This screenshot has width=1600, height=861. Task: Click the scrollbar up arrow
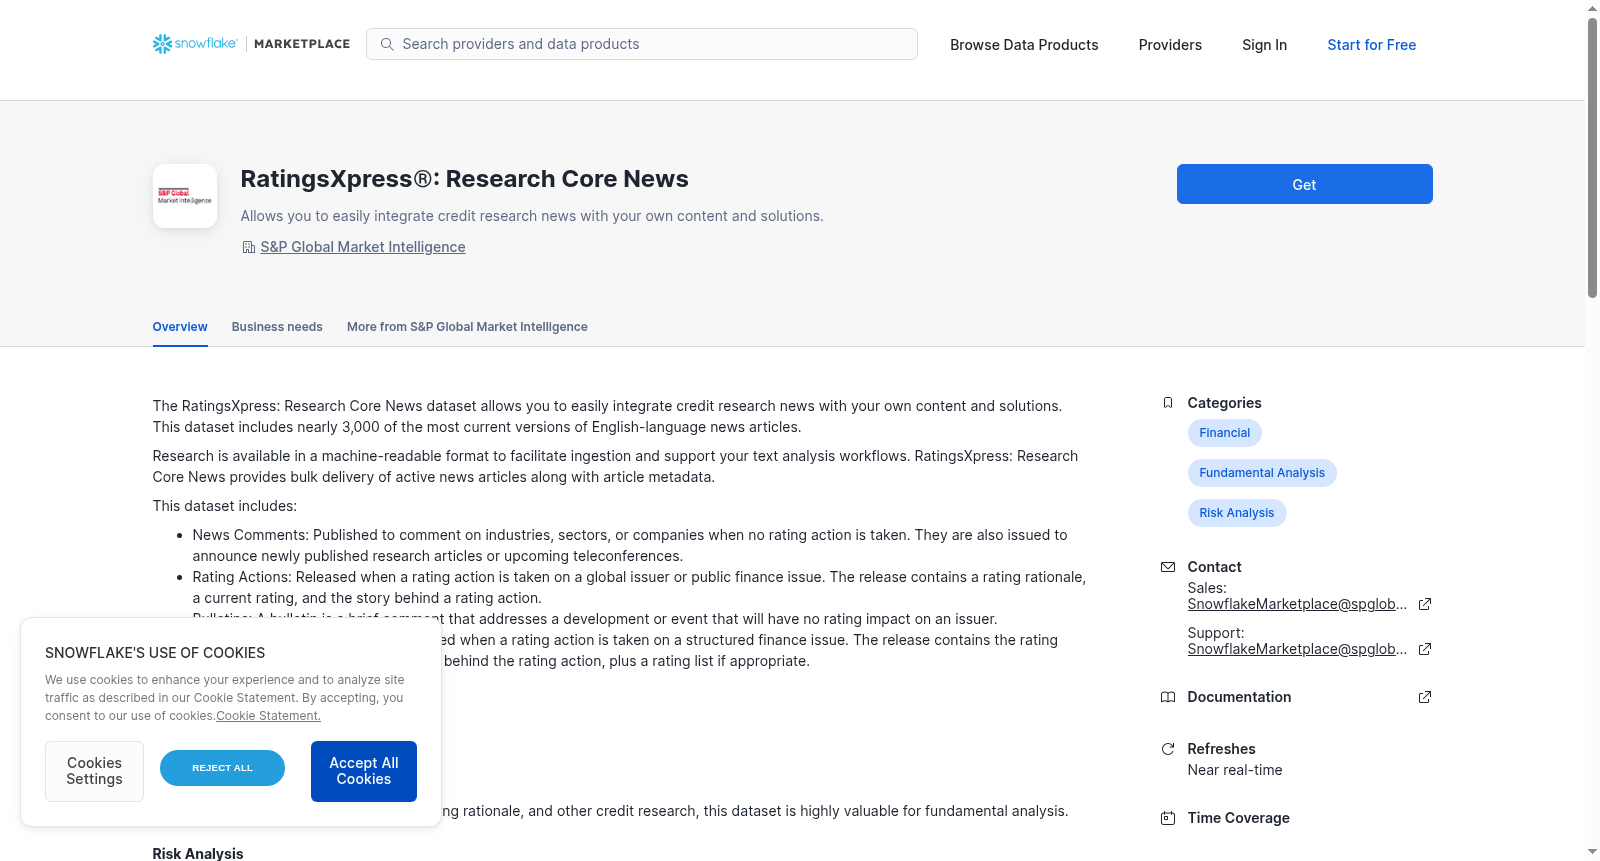click(x=1592, y=8)
